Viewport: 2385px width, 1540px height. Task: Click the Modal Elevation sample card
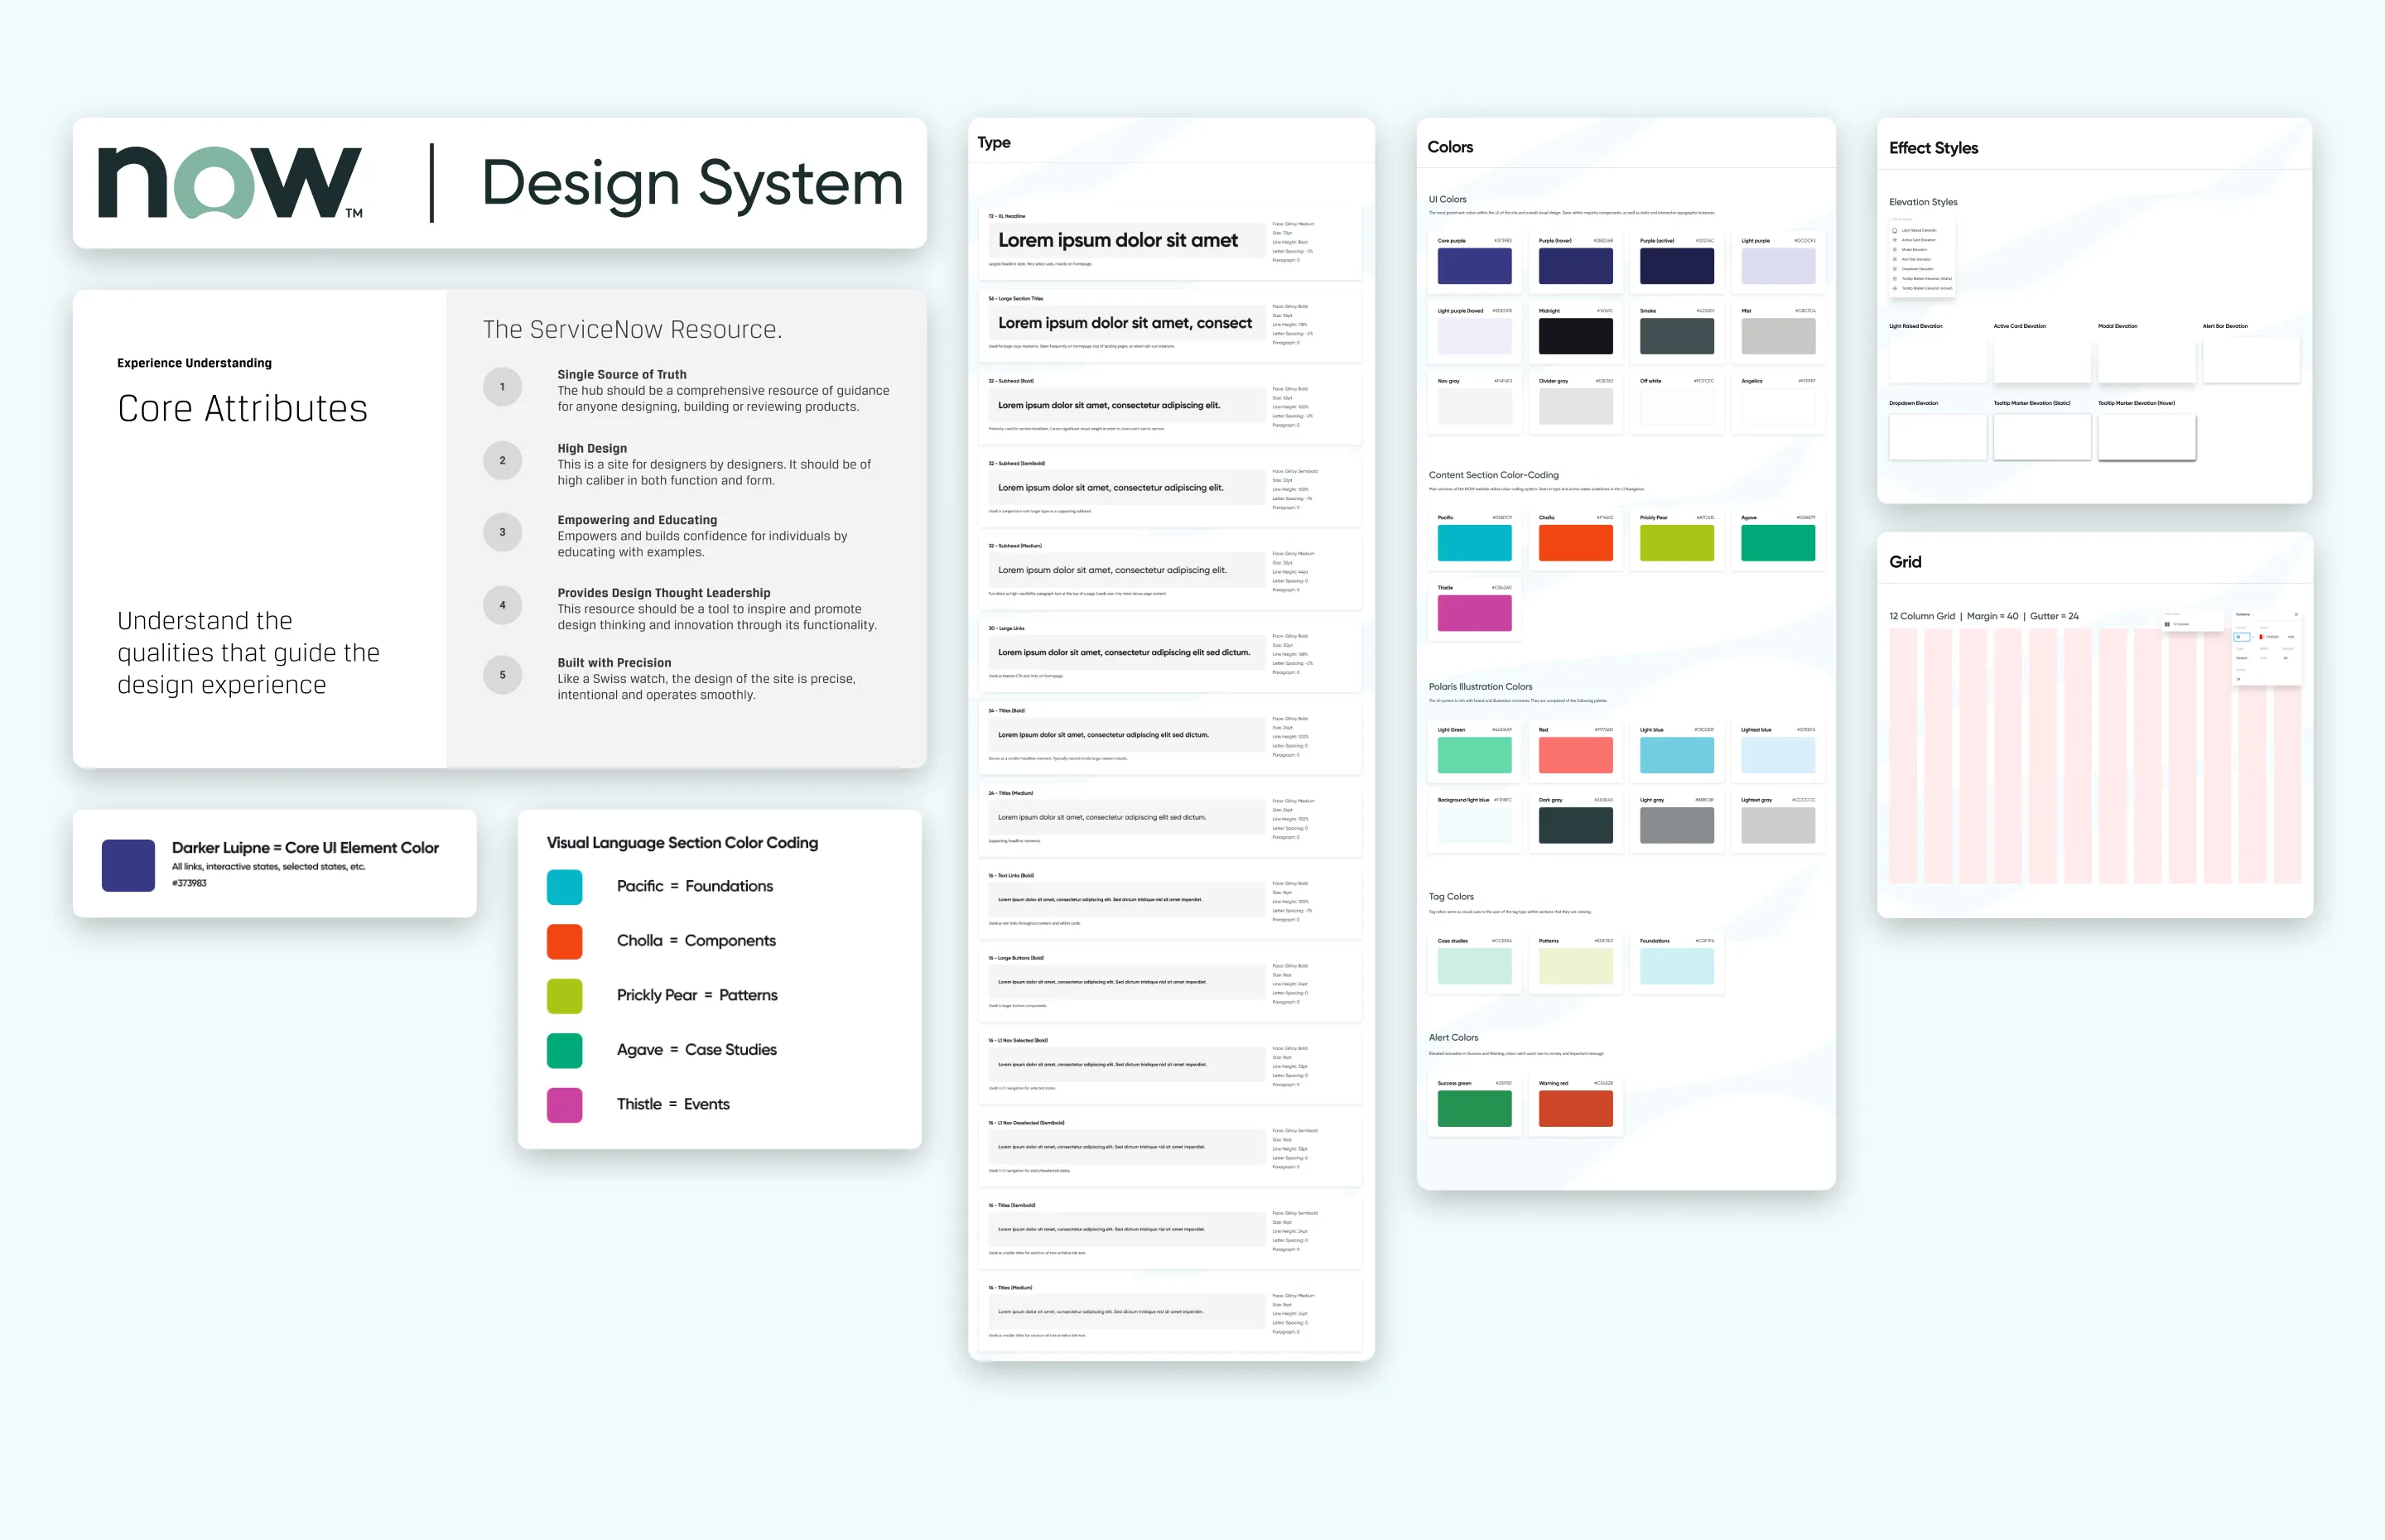(2146, 360)
